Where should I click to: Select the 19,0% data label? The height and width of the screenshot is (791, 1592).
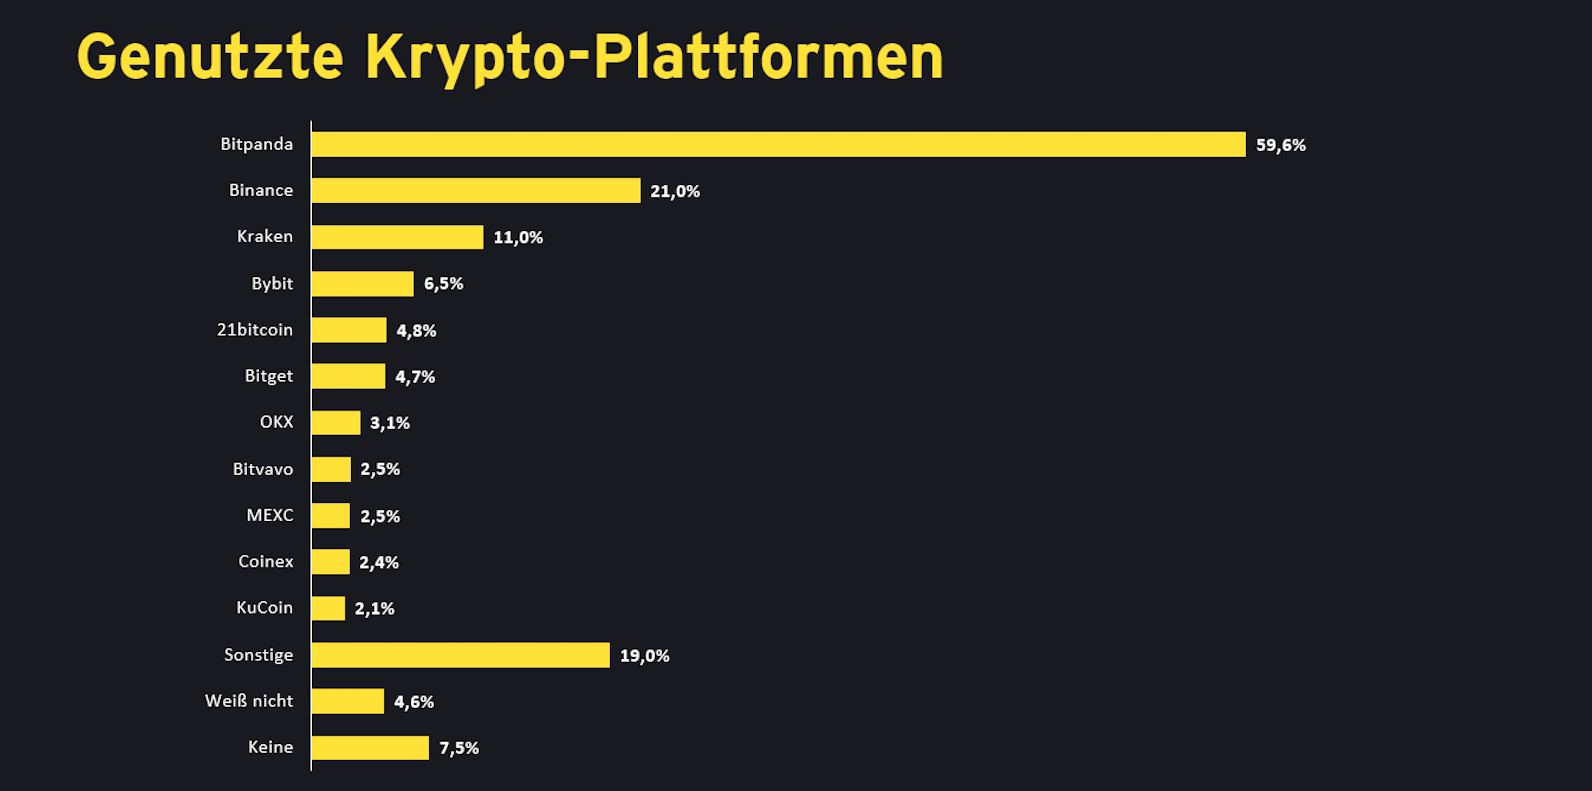(645, 656)
